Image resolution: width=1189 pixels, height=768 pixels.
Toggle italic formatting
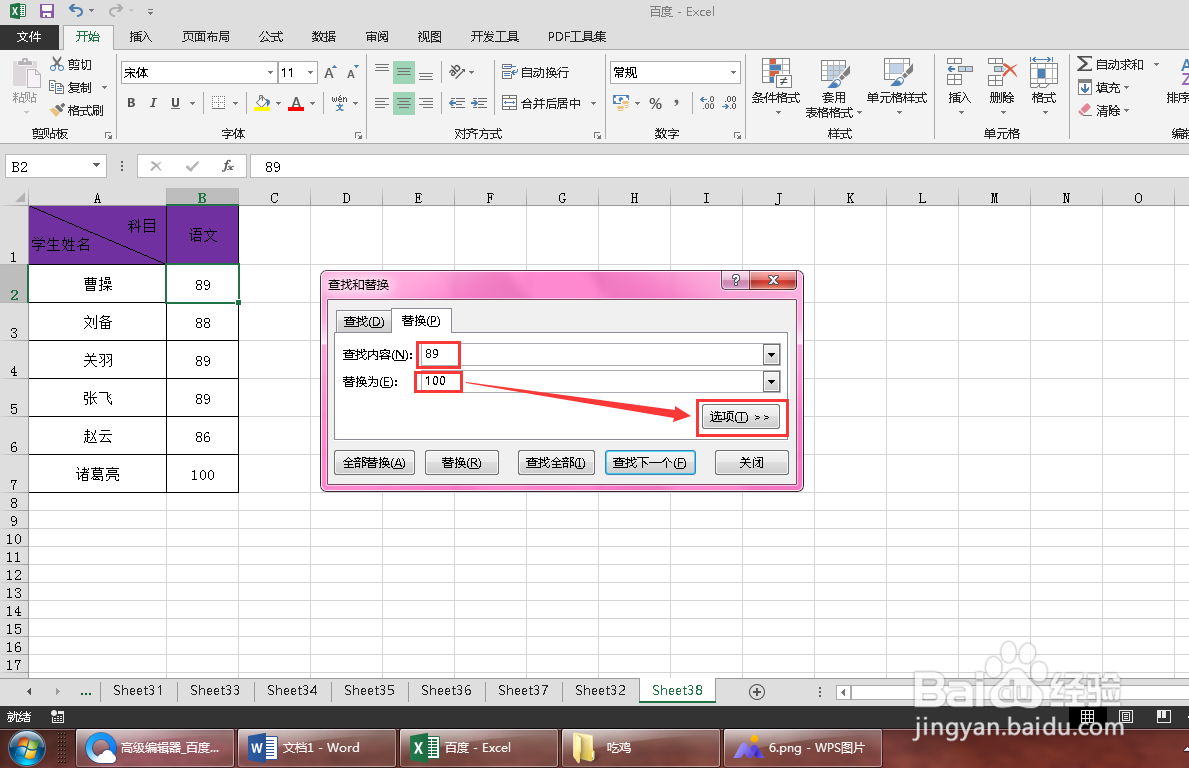152,102
